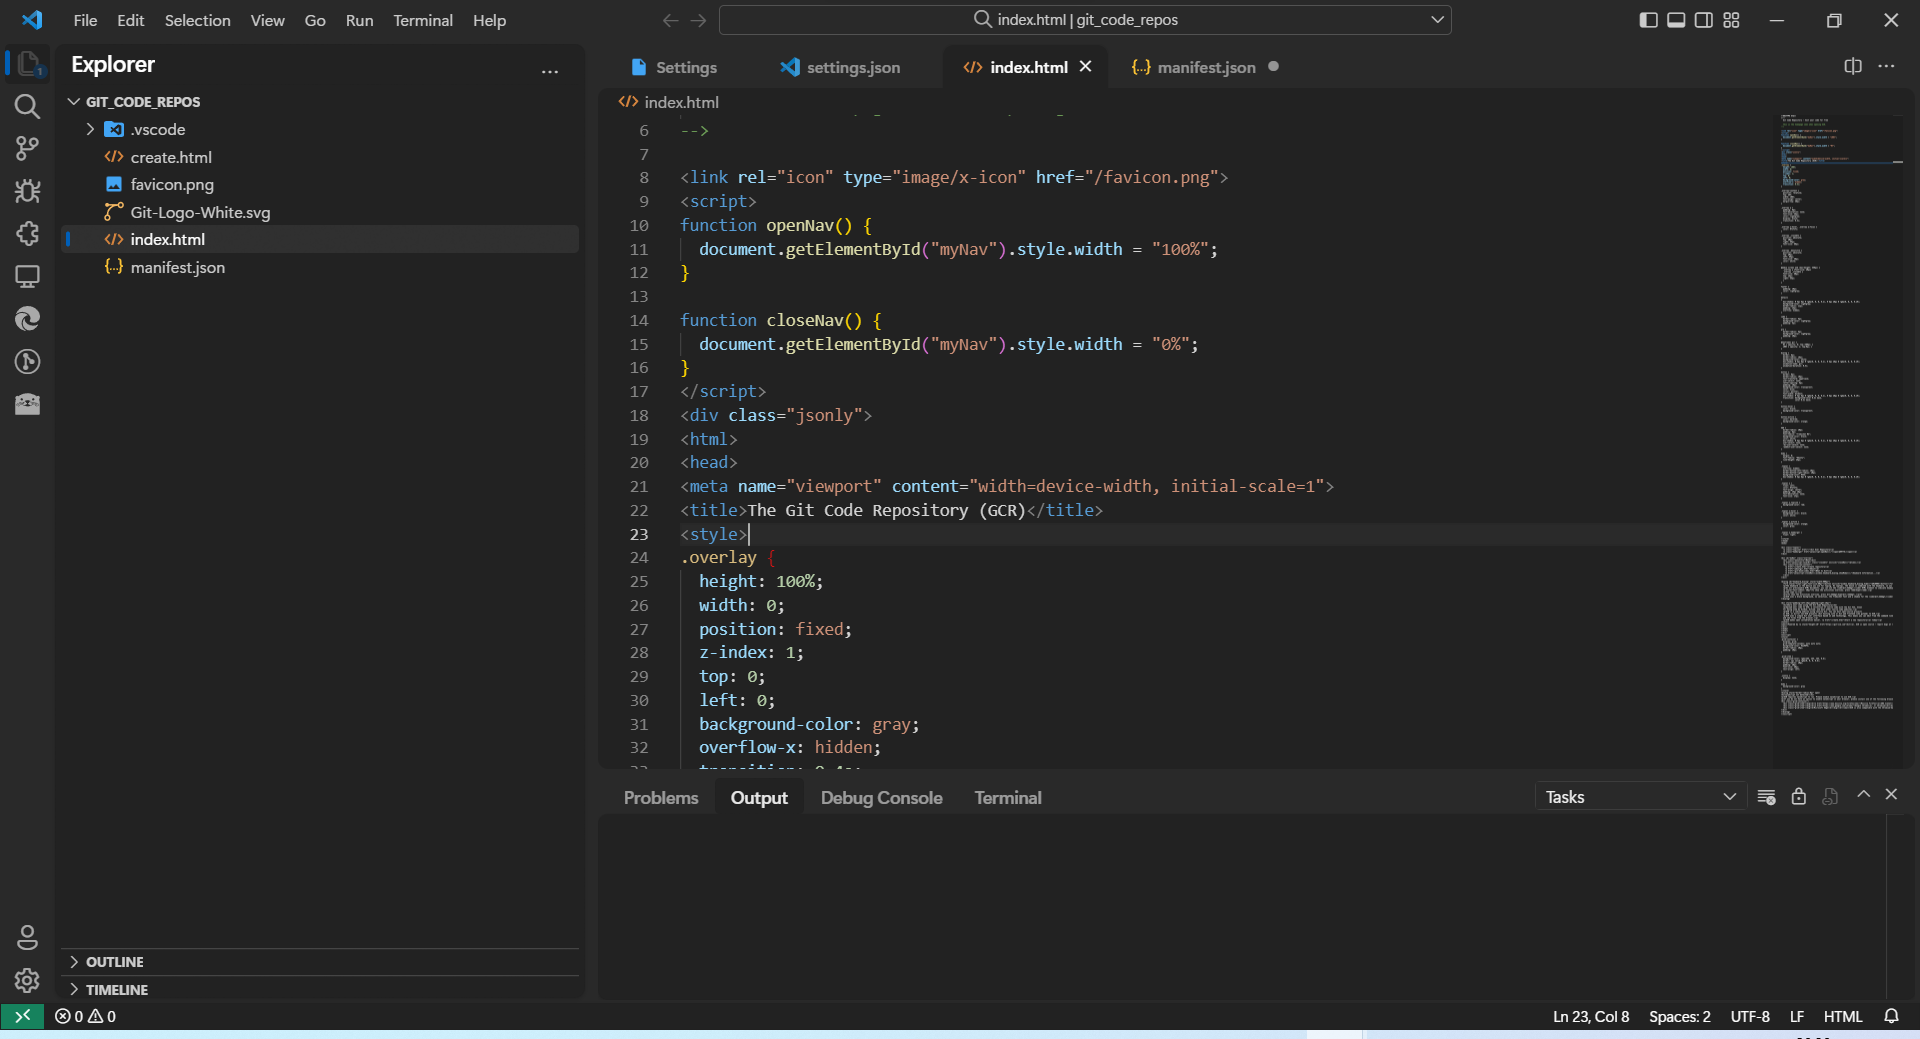Open the Help menu
Screen dimensions: 1920x1039
(489, 20)
